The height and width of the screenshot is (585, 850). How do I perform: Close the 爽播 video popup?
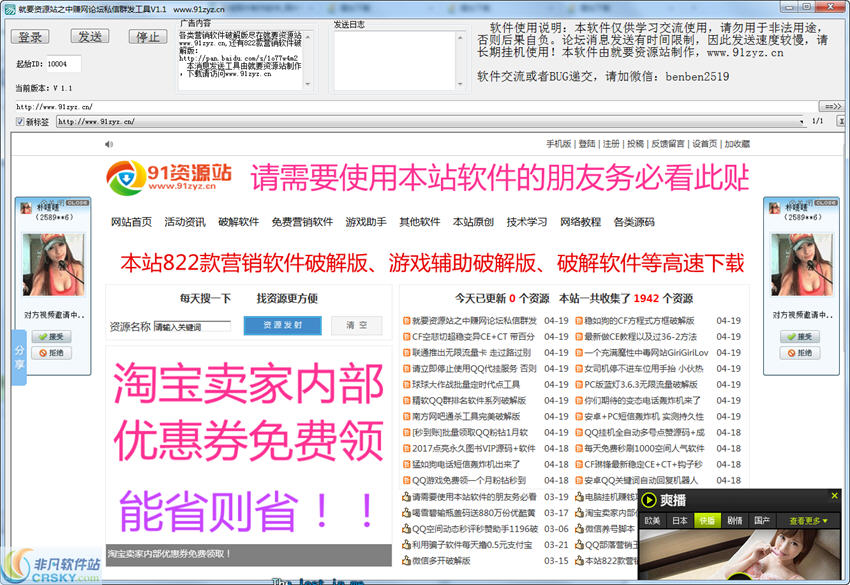click(x=834, y=496)
